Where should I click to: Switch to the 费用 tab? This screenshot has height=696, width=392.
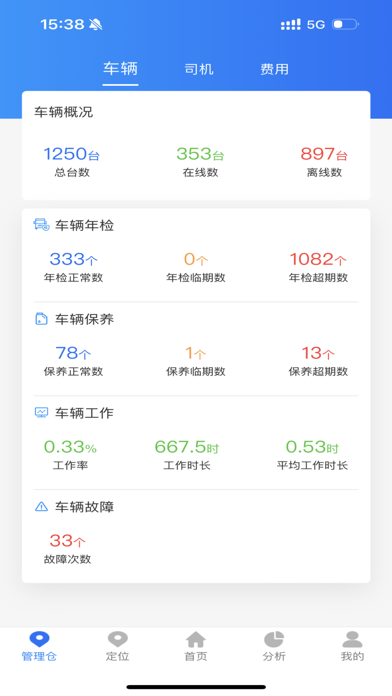pyautogui.click(x=274, y=69)
